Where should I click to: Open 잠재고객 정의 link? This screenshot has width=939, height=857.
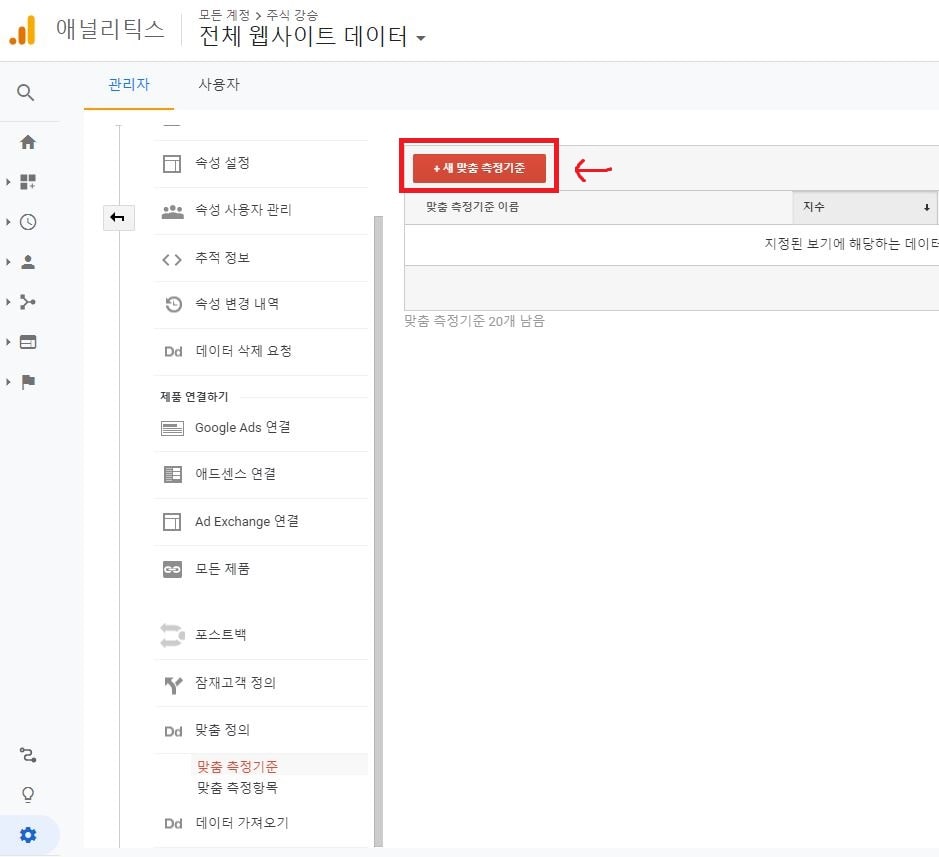point(235,683)
